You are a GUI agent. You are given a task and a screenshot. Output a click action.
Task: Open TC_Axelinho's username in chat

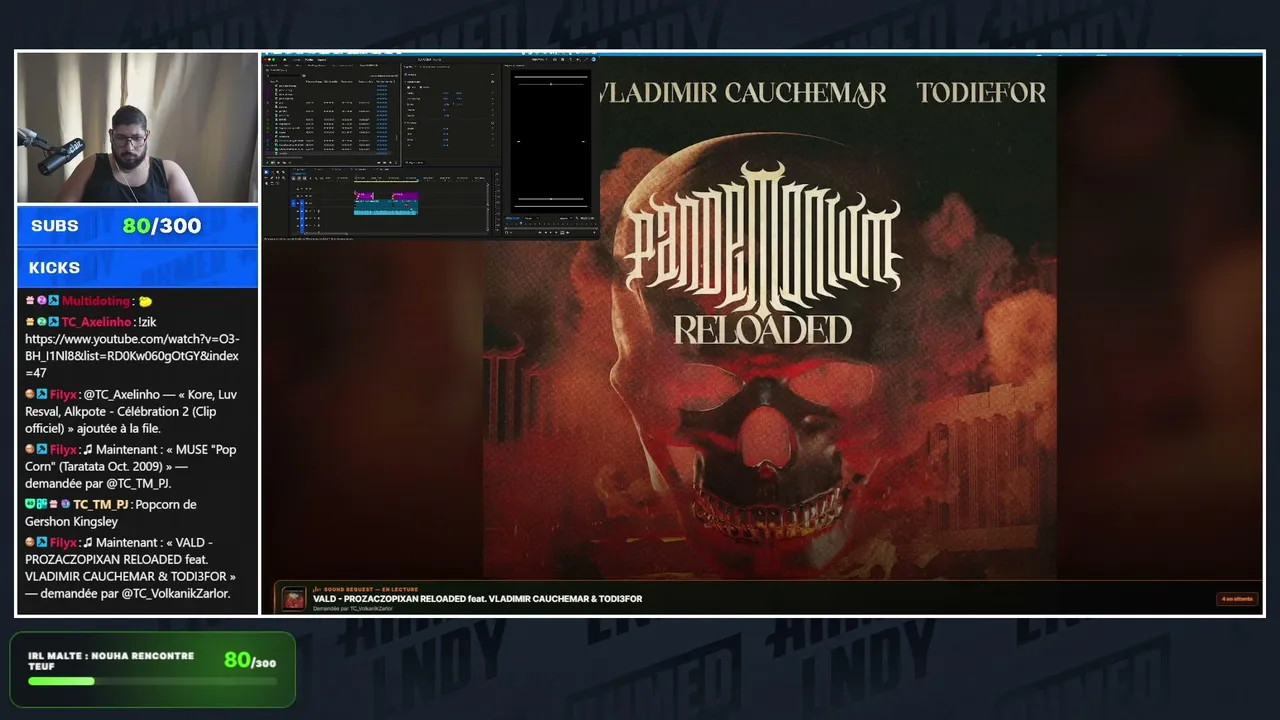coord(97,322)
